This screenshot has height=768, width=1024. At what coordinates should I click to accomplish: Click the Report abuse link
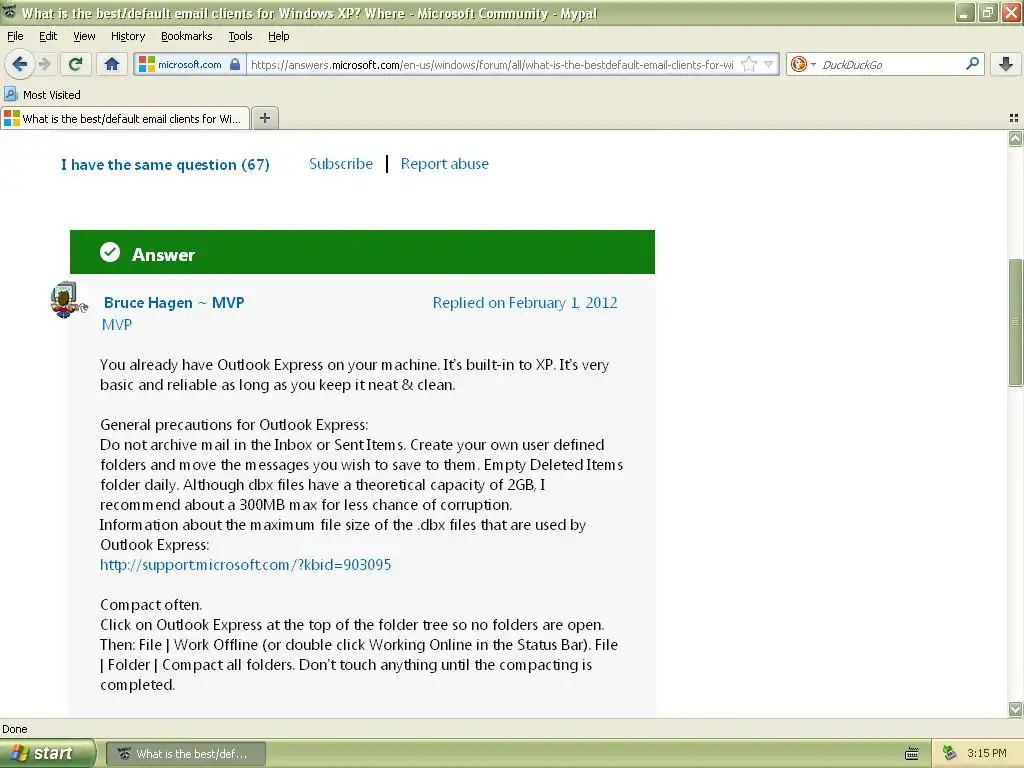(x=445, y=164)
